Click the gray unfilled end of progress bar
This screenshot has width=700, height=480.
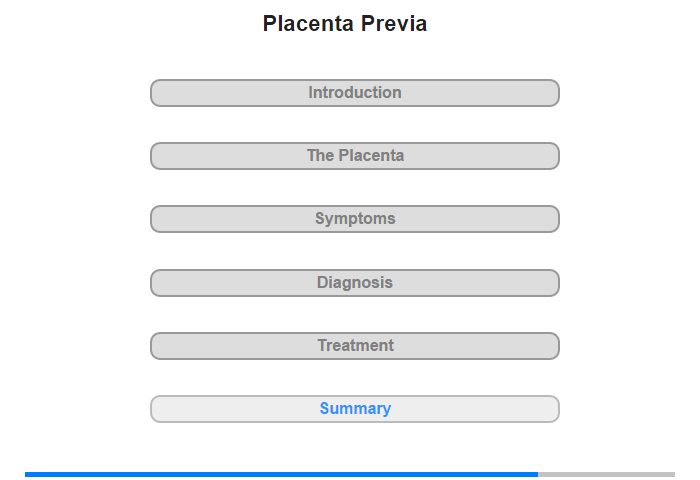click(606, 474)
